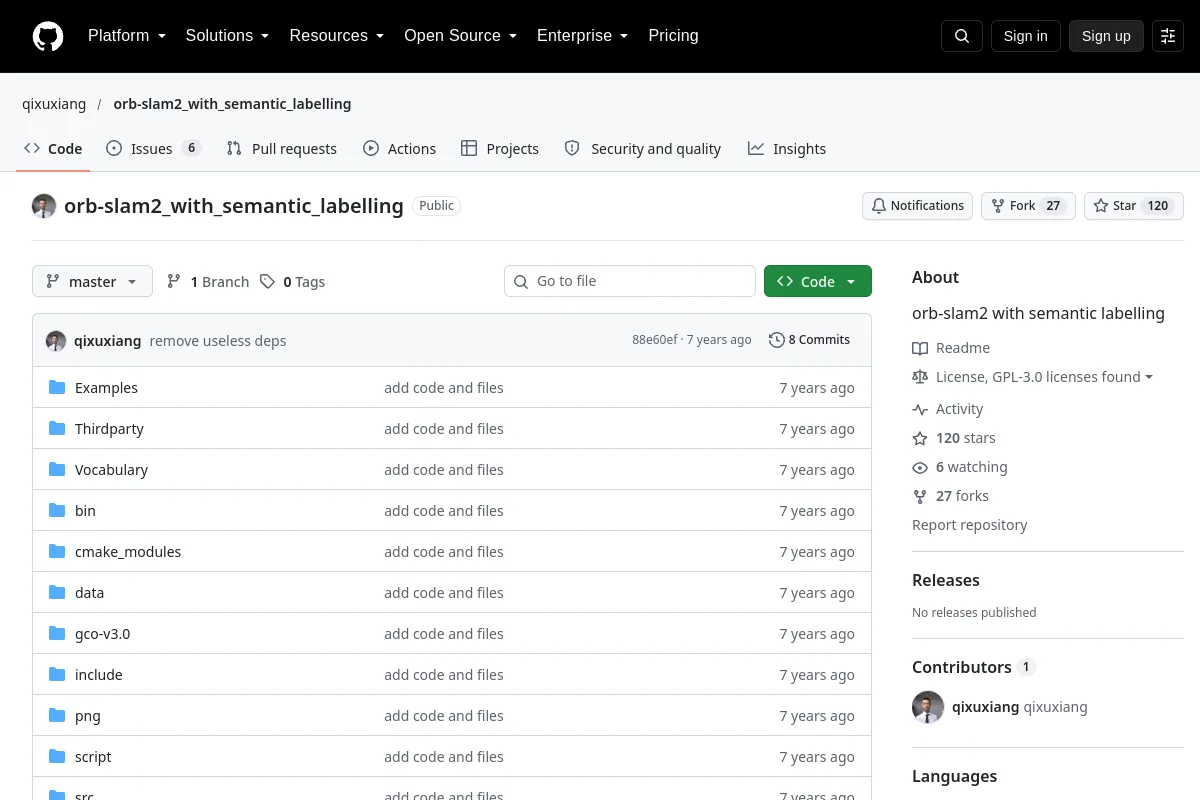The image size is (1200, 800).
Task: Click the cmake_modules folder icon
Action: pos(57,552)
